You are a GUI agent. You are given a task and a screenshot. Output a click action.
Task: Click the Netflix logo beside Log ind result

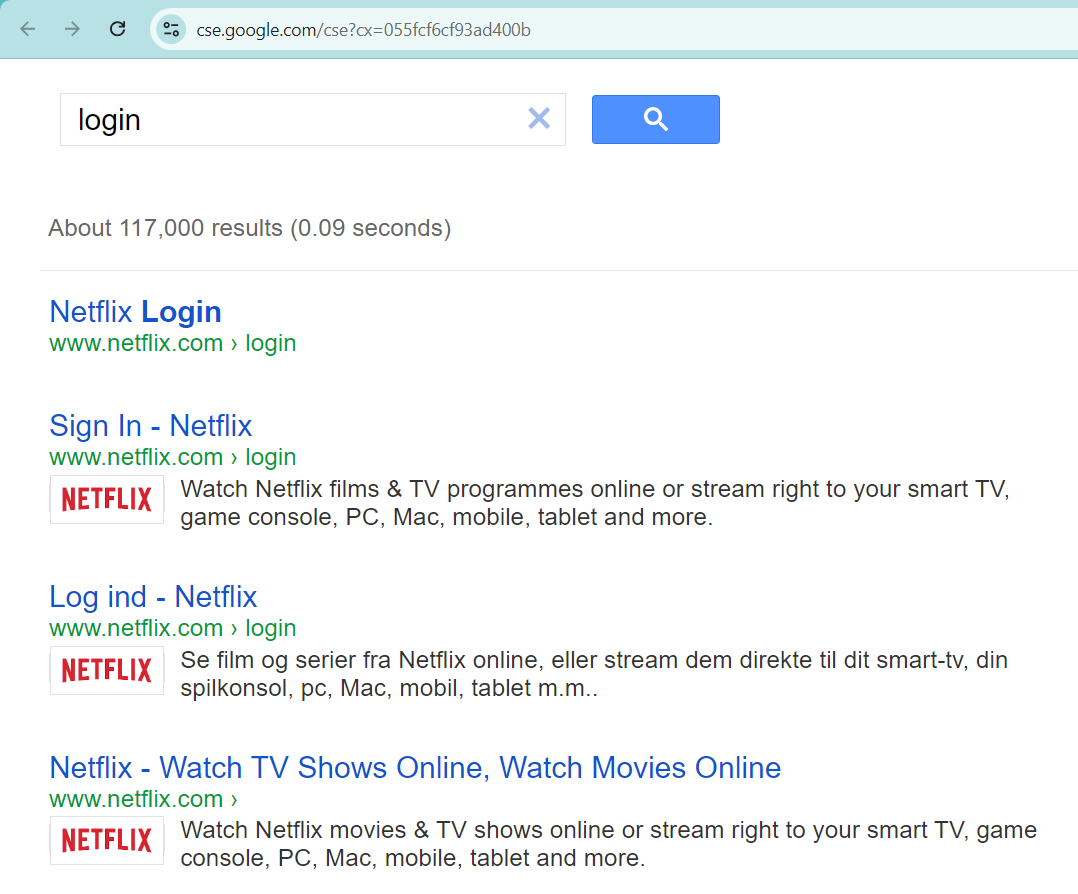[x=106, y=670]
